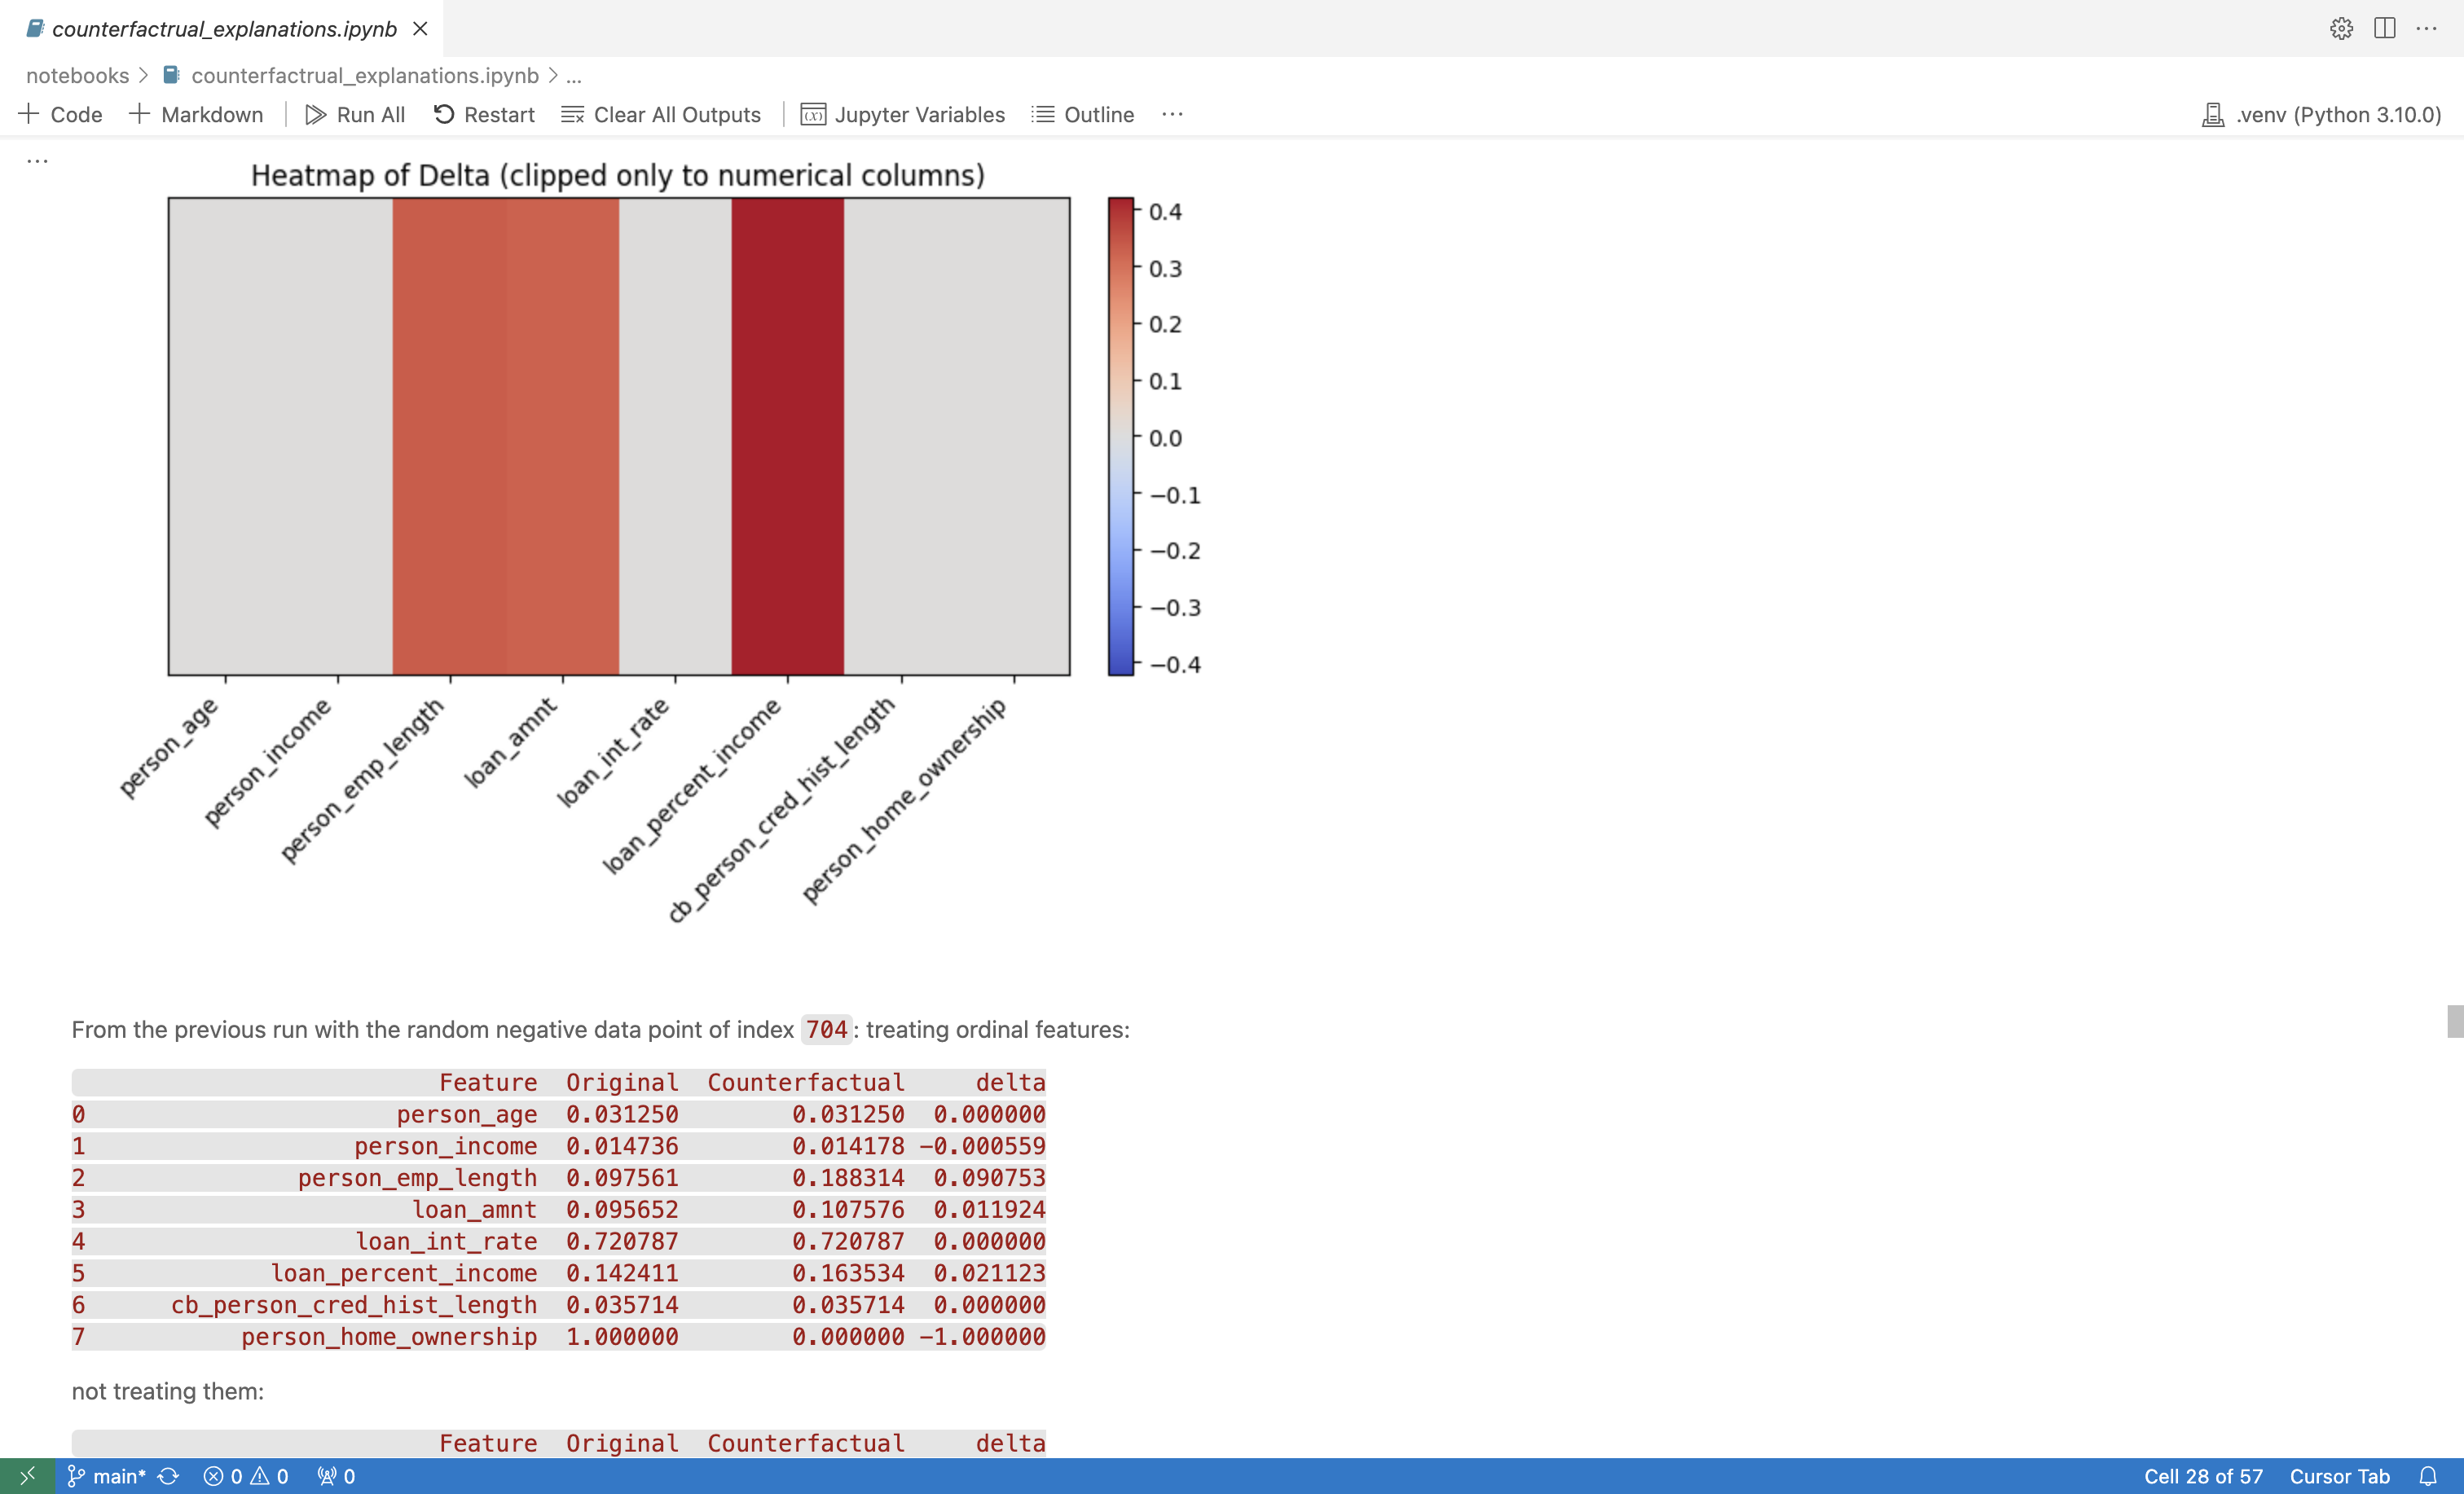This screenshot has height=1494, width=2464.
Task: Add a new Code cell
Action: (61, 114)
